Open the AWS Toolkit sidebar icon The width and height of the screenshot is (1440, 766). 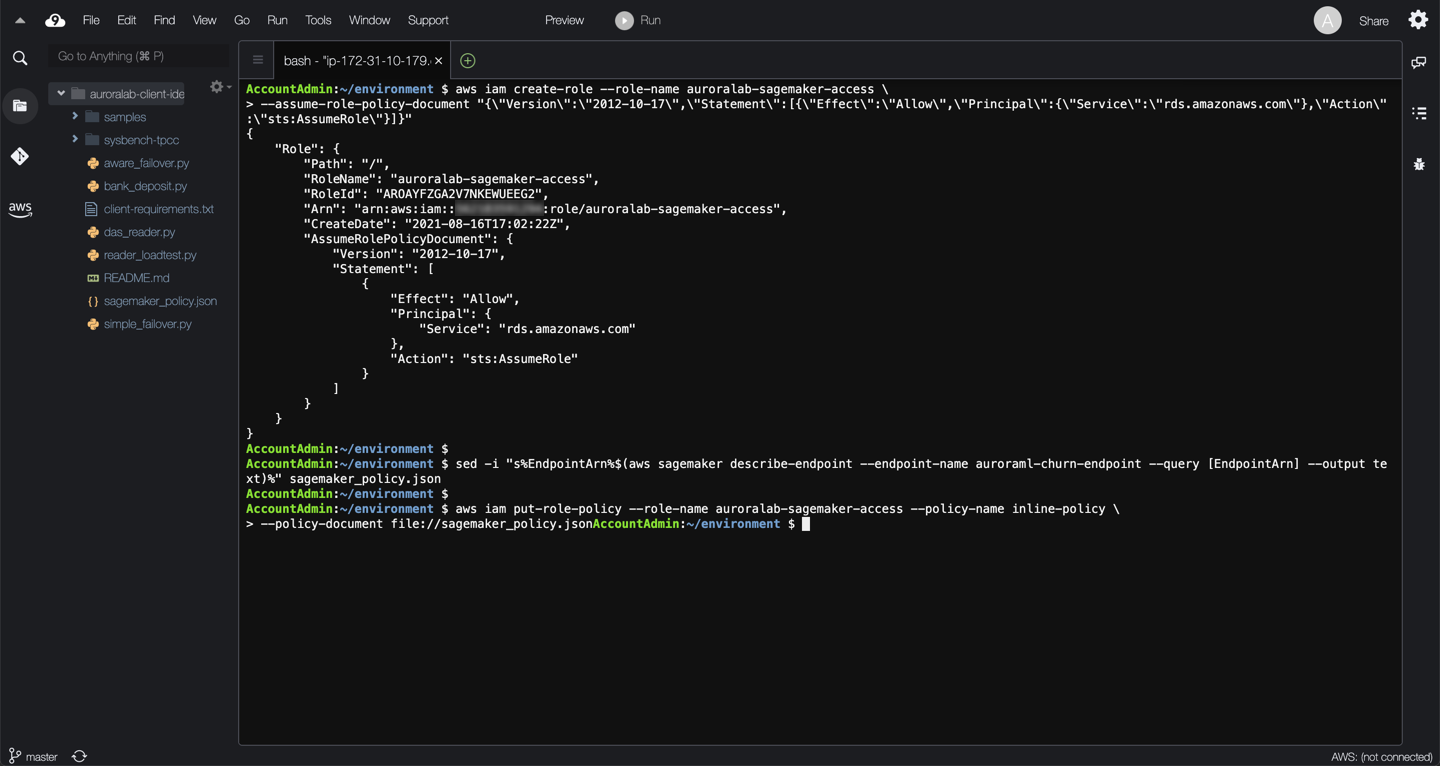coord(20,209)
